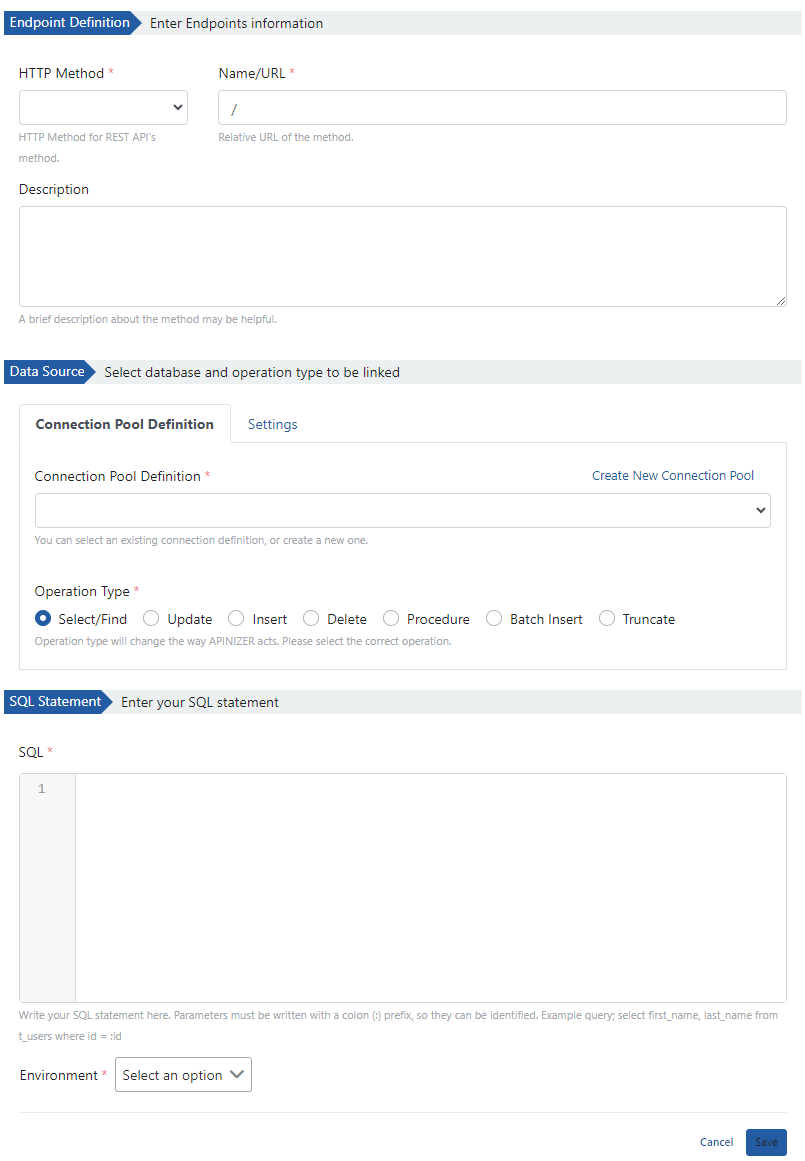The height and width of the screenshot is (1161, 805).
Task: Open the Environment select dropdown
Action: point(183,1075)
